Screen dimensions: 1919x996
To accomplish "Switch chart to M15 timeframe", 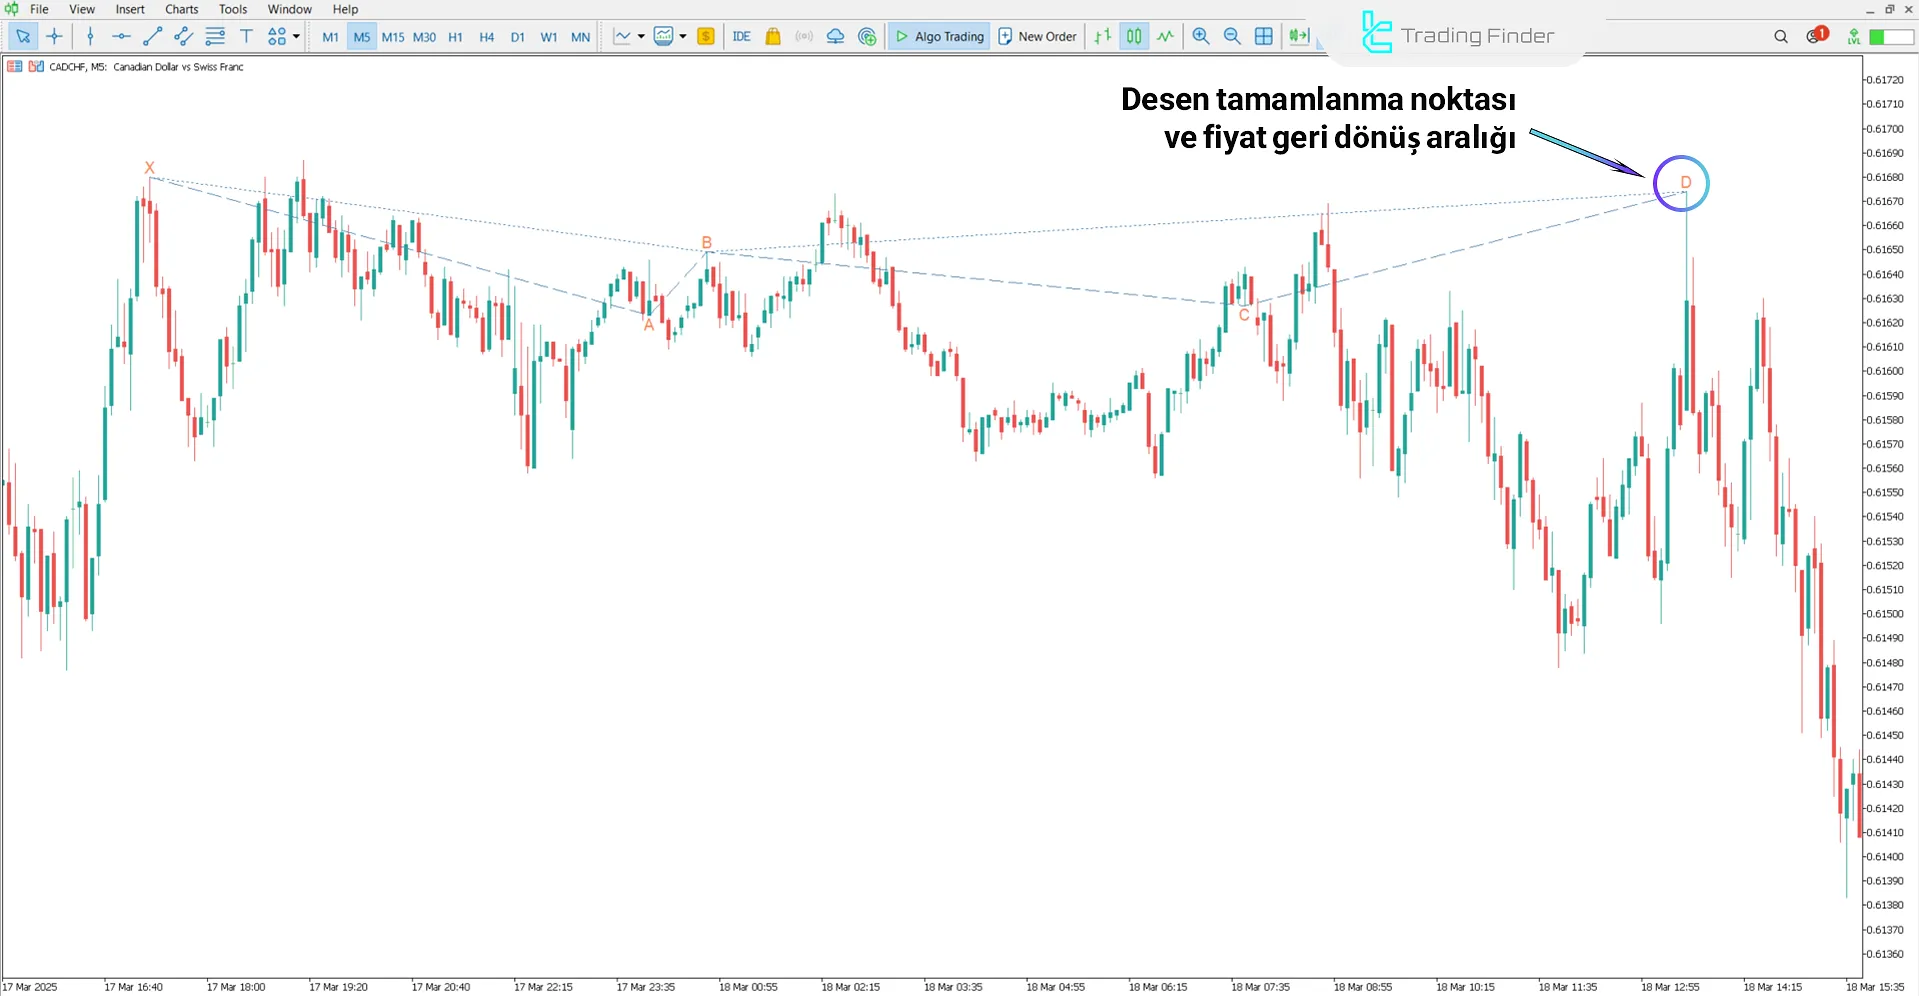I will 393,37.
